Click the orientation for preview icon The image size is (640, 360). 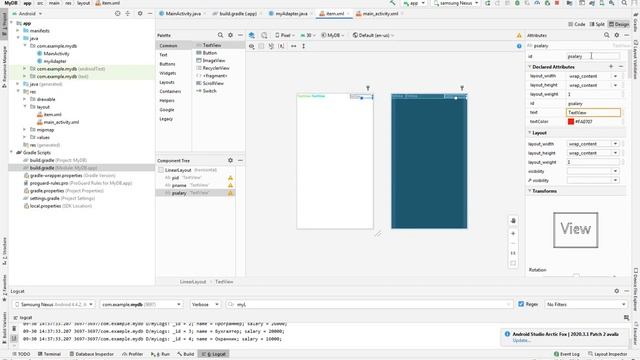[x=264, y=35]
